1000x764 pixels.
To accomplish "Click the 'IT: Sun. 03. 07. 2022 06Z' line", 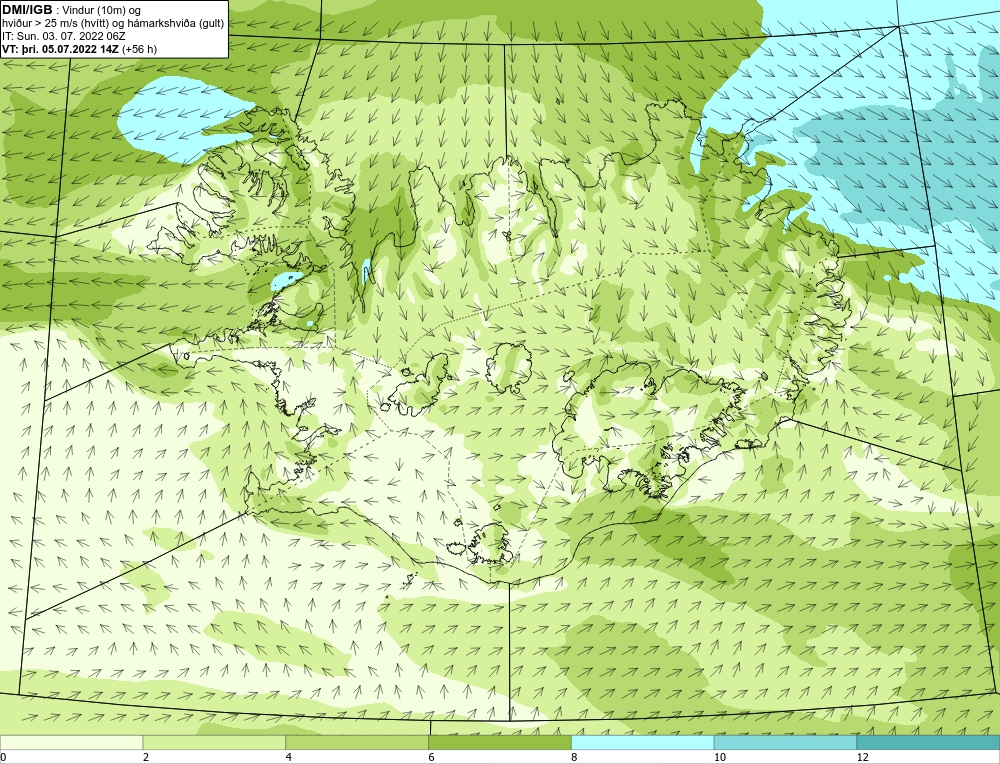I will [x=64, y=36].
